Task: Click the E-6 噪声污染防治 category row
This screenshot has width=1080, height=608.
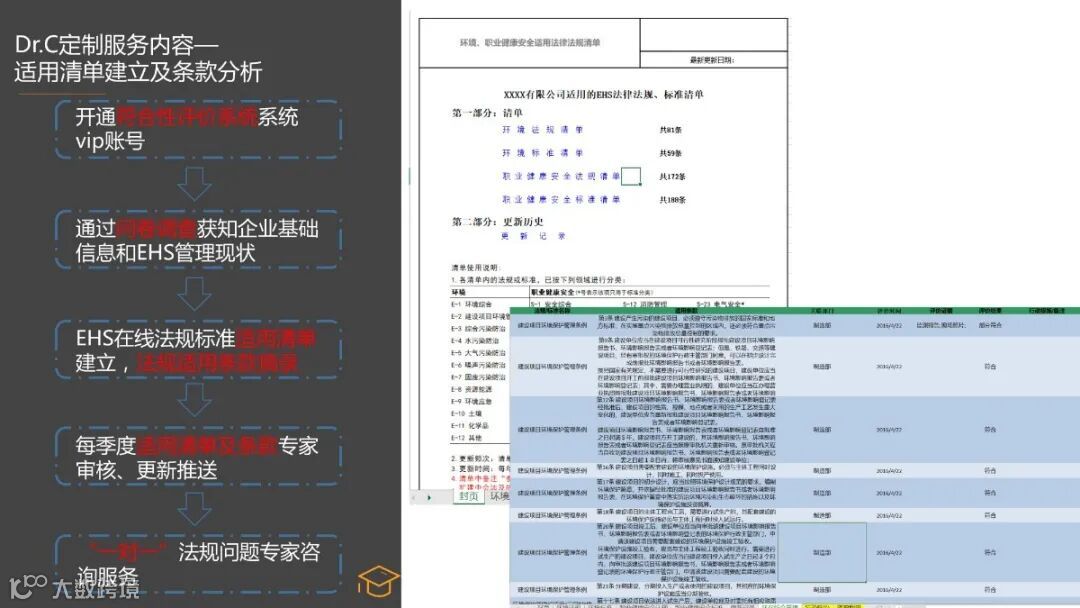Action: tap(477, 365)
